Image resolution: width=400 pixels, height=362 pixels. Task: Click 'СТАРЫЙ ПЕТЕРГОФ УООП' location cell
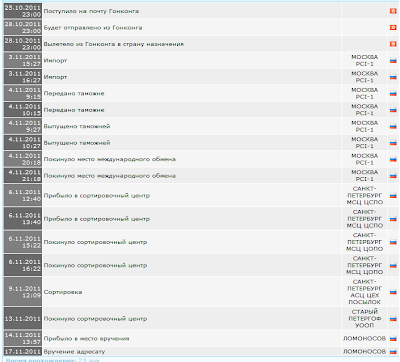pyautogui.click(x=364, y=319)
